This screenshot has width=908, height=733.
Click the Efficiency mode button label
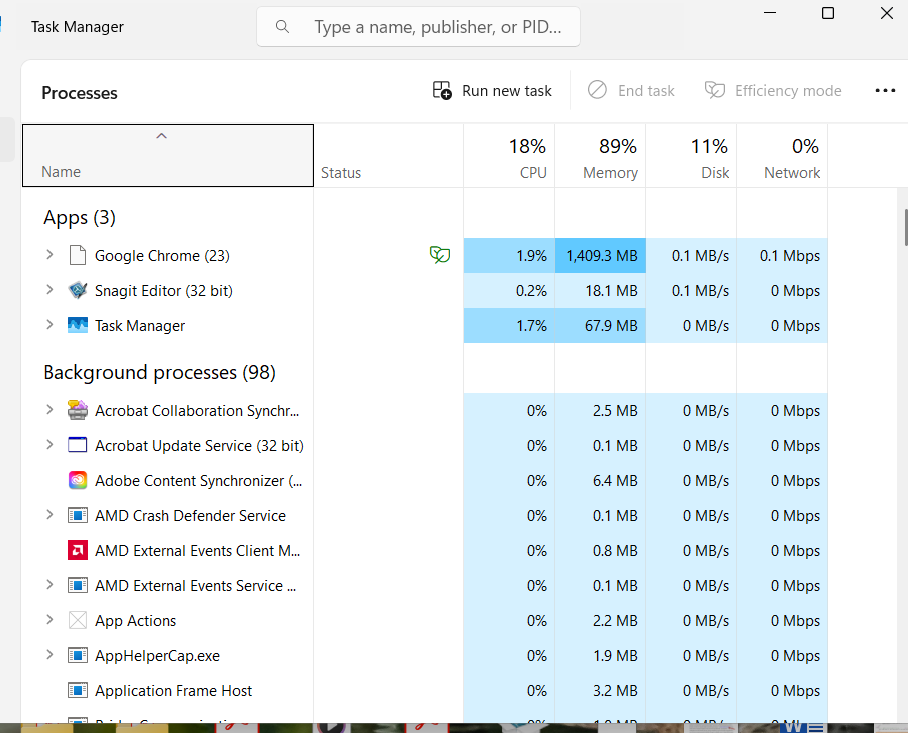[x=788, y=91]
